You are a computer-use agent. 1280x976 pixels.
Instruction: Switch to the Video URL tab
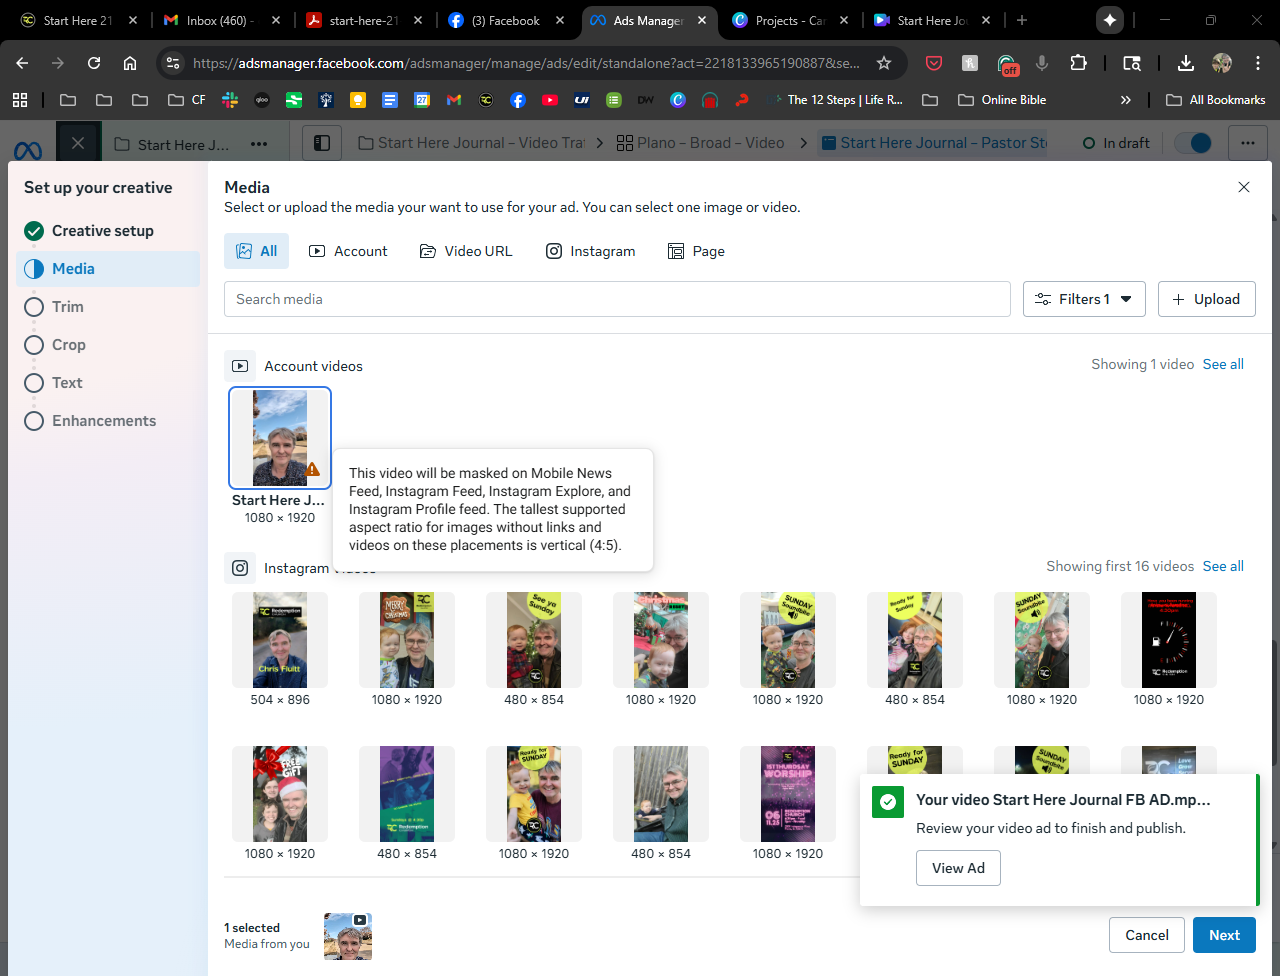(x=466, y=251)
